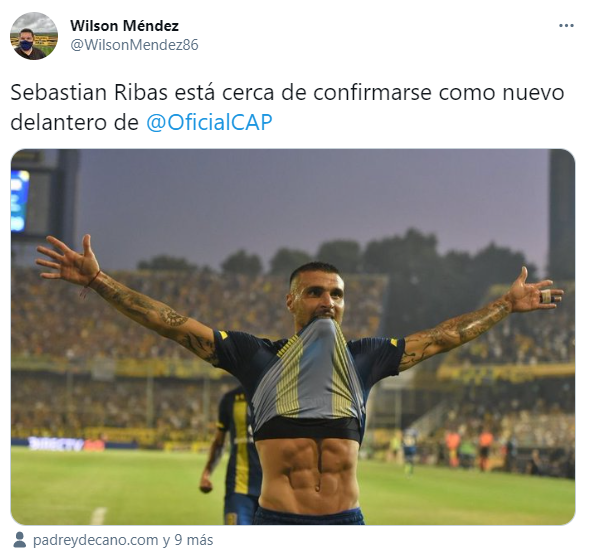The height and width of the screenshot is (552, 589).
Task: Click the player's exposed abs in photo
Action: [x=312, y=473]
